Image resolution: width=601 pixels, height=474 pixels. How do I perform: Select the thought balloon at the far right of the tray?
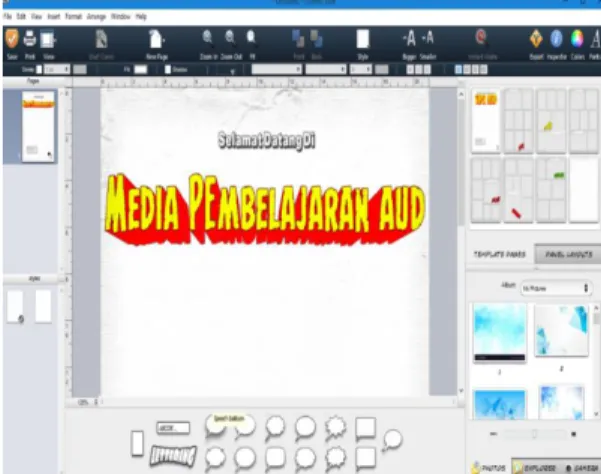tap(392, 440)
